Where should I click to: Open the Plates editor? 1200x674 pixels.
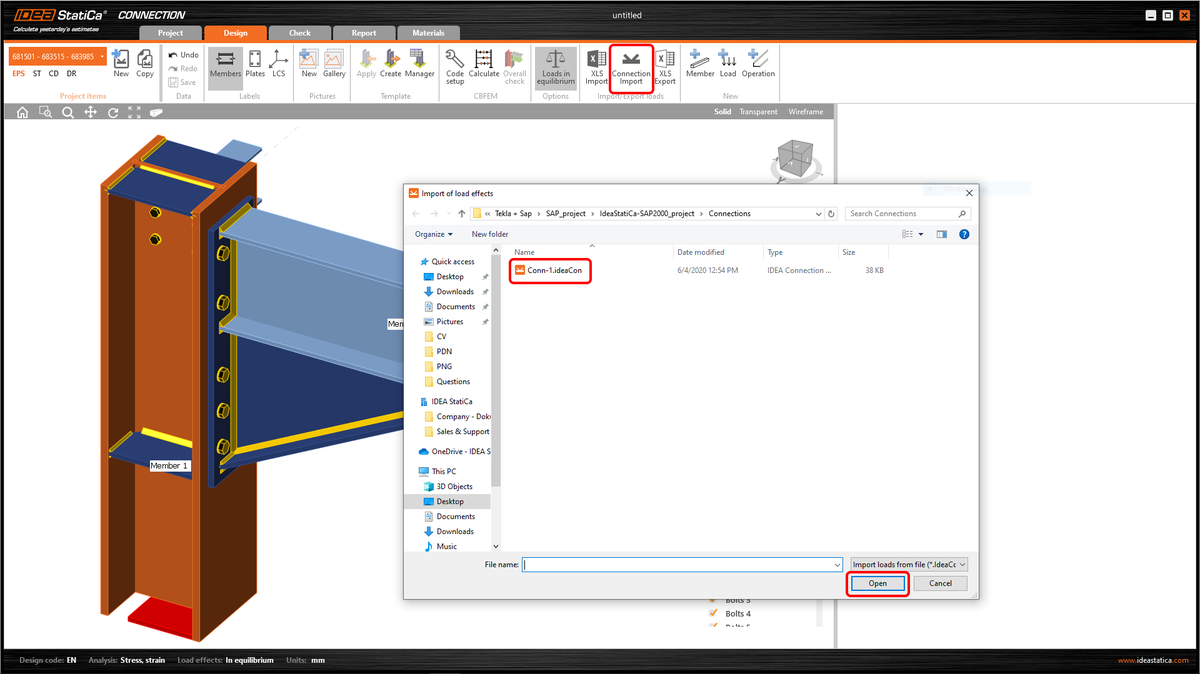(255, 65)
